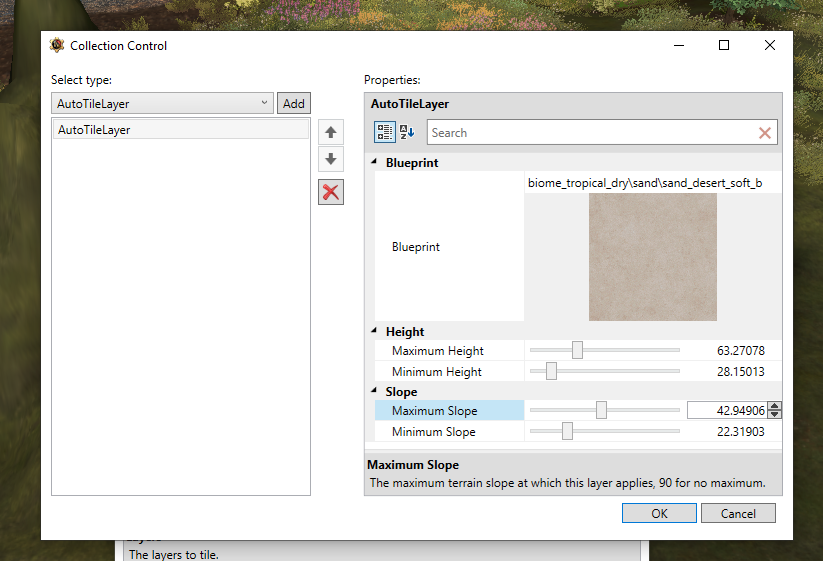This screenshot has width=823, height=561.
Task: Maximize the Collection Control window
Action: click(724, 45)
